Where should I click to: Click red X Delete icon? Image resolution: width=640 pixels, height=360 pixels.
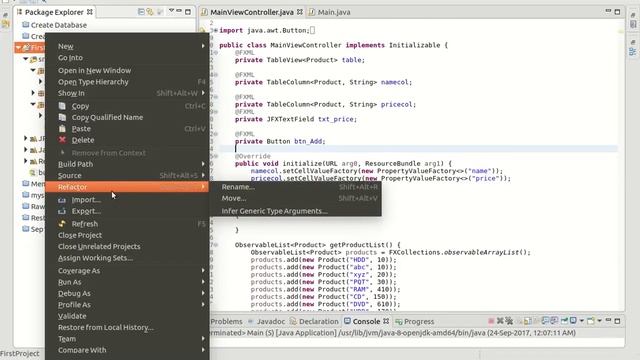pyautogui.click(x=62, y=140)
